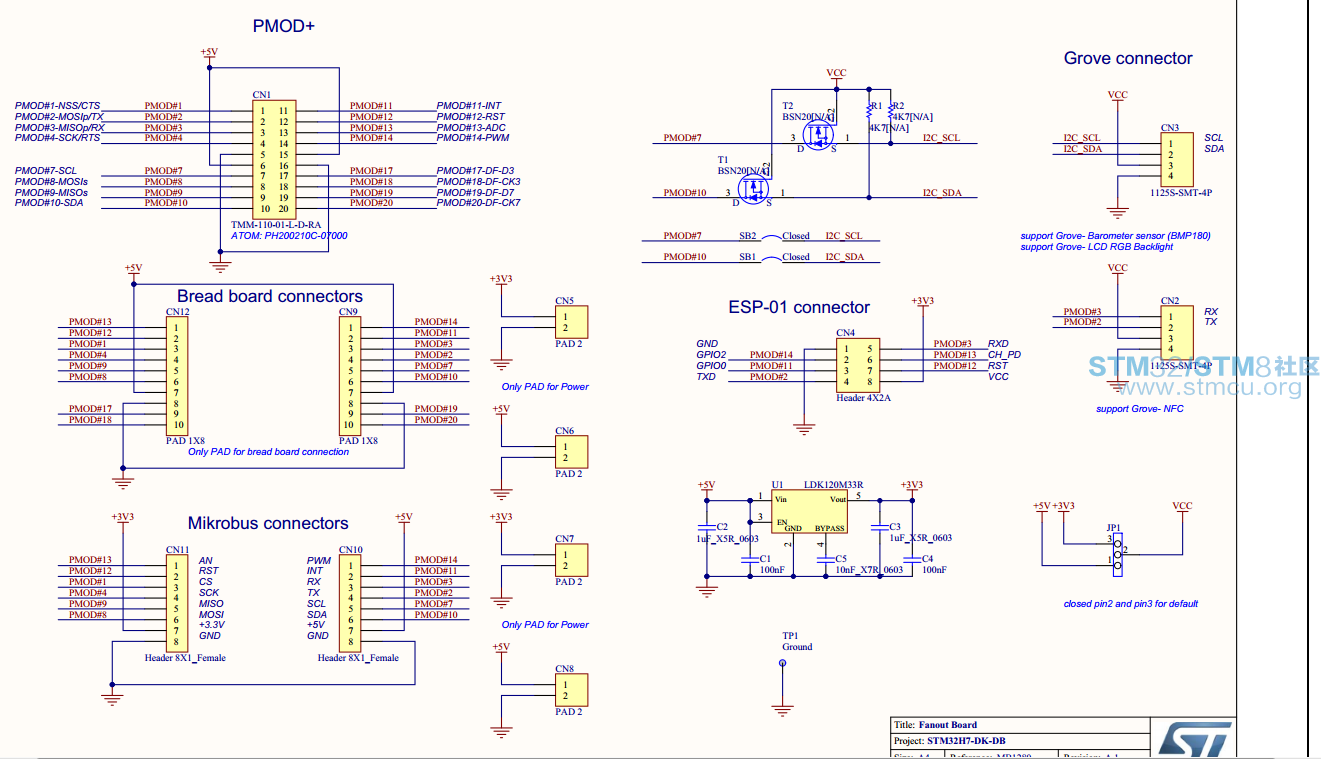Screen dimensions: 1321x759
Task: Click the Mikrobus connectors heading
Action: [268, 523]
